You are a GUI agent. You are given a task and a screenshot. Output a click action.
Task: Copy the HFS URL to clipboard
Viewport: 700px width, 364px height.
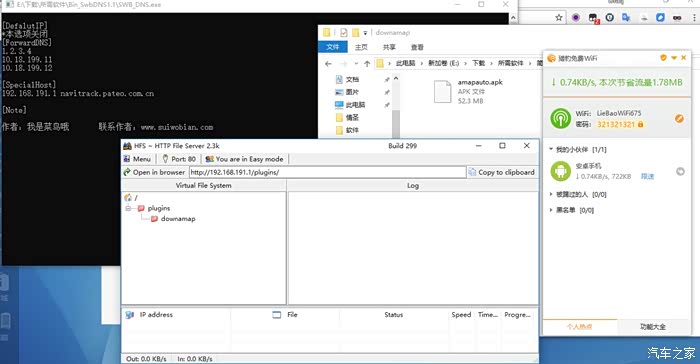click(502, 172)
